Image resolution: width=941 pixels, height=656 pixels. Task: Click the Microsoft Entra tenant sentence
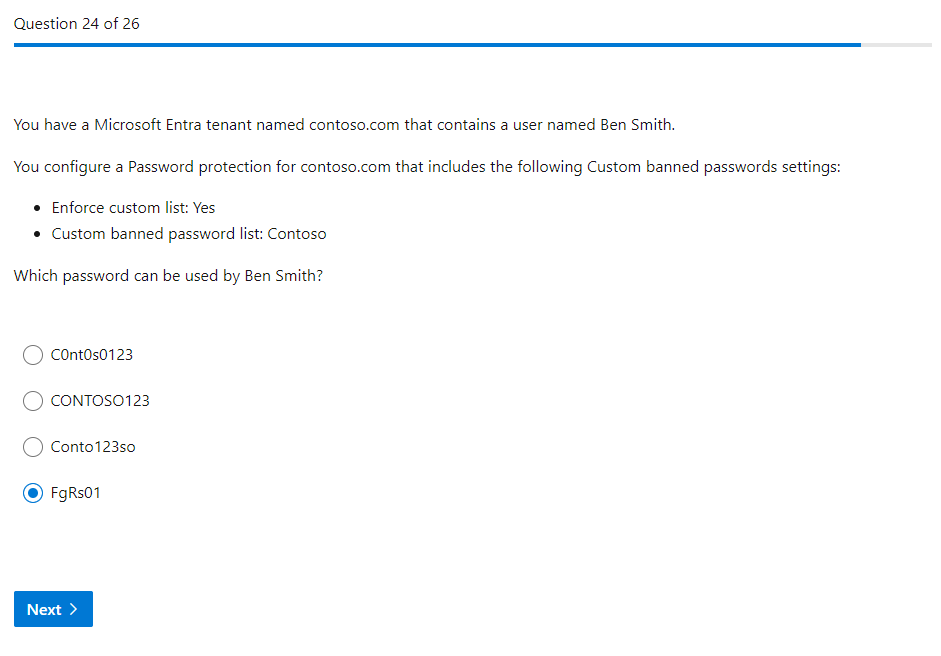point(345,125)
